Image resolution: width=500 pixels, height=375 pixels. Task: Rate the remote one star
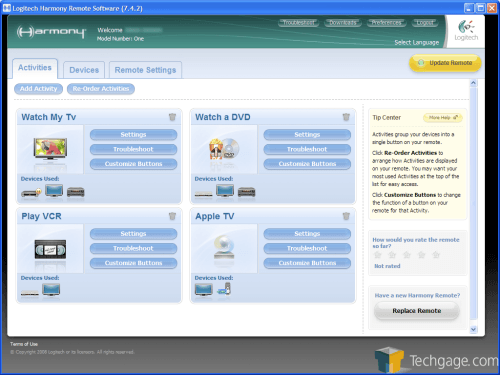click(x=377, y=255)
